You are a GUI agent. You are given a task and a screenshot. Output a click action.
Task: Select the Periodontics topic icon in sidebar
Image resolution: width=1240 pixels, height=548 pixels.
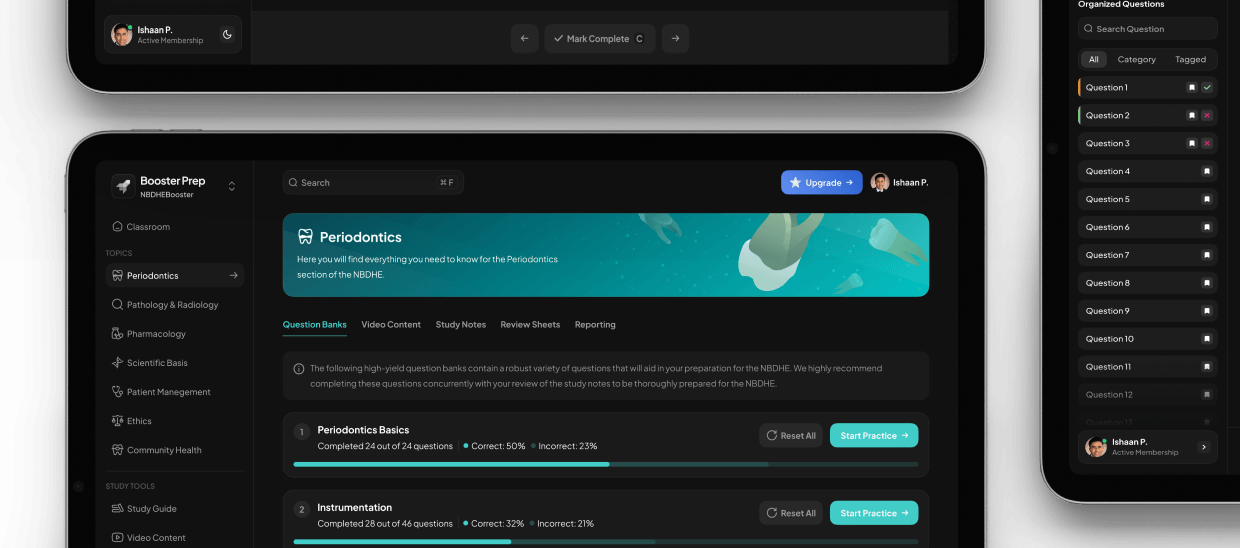point(118,275)
